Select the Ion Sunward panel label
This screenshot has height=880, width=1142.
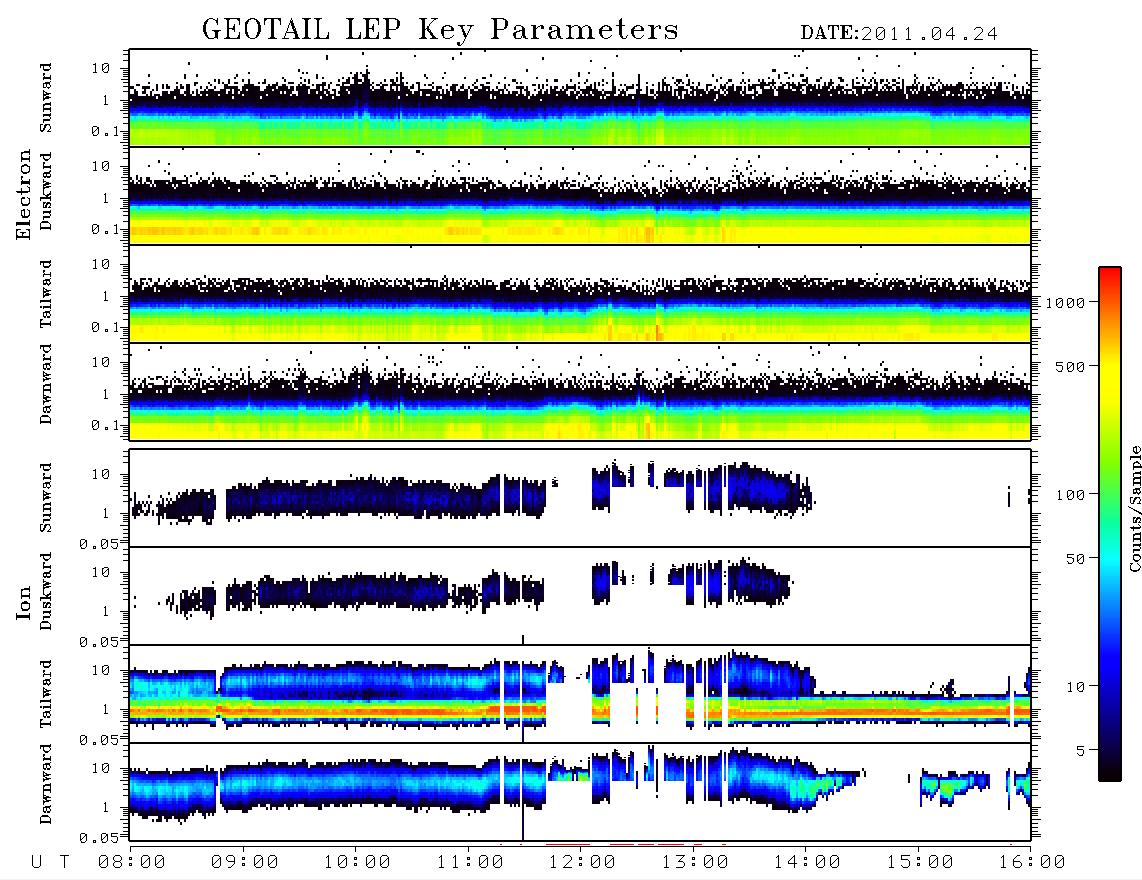[46, 497]
